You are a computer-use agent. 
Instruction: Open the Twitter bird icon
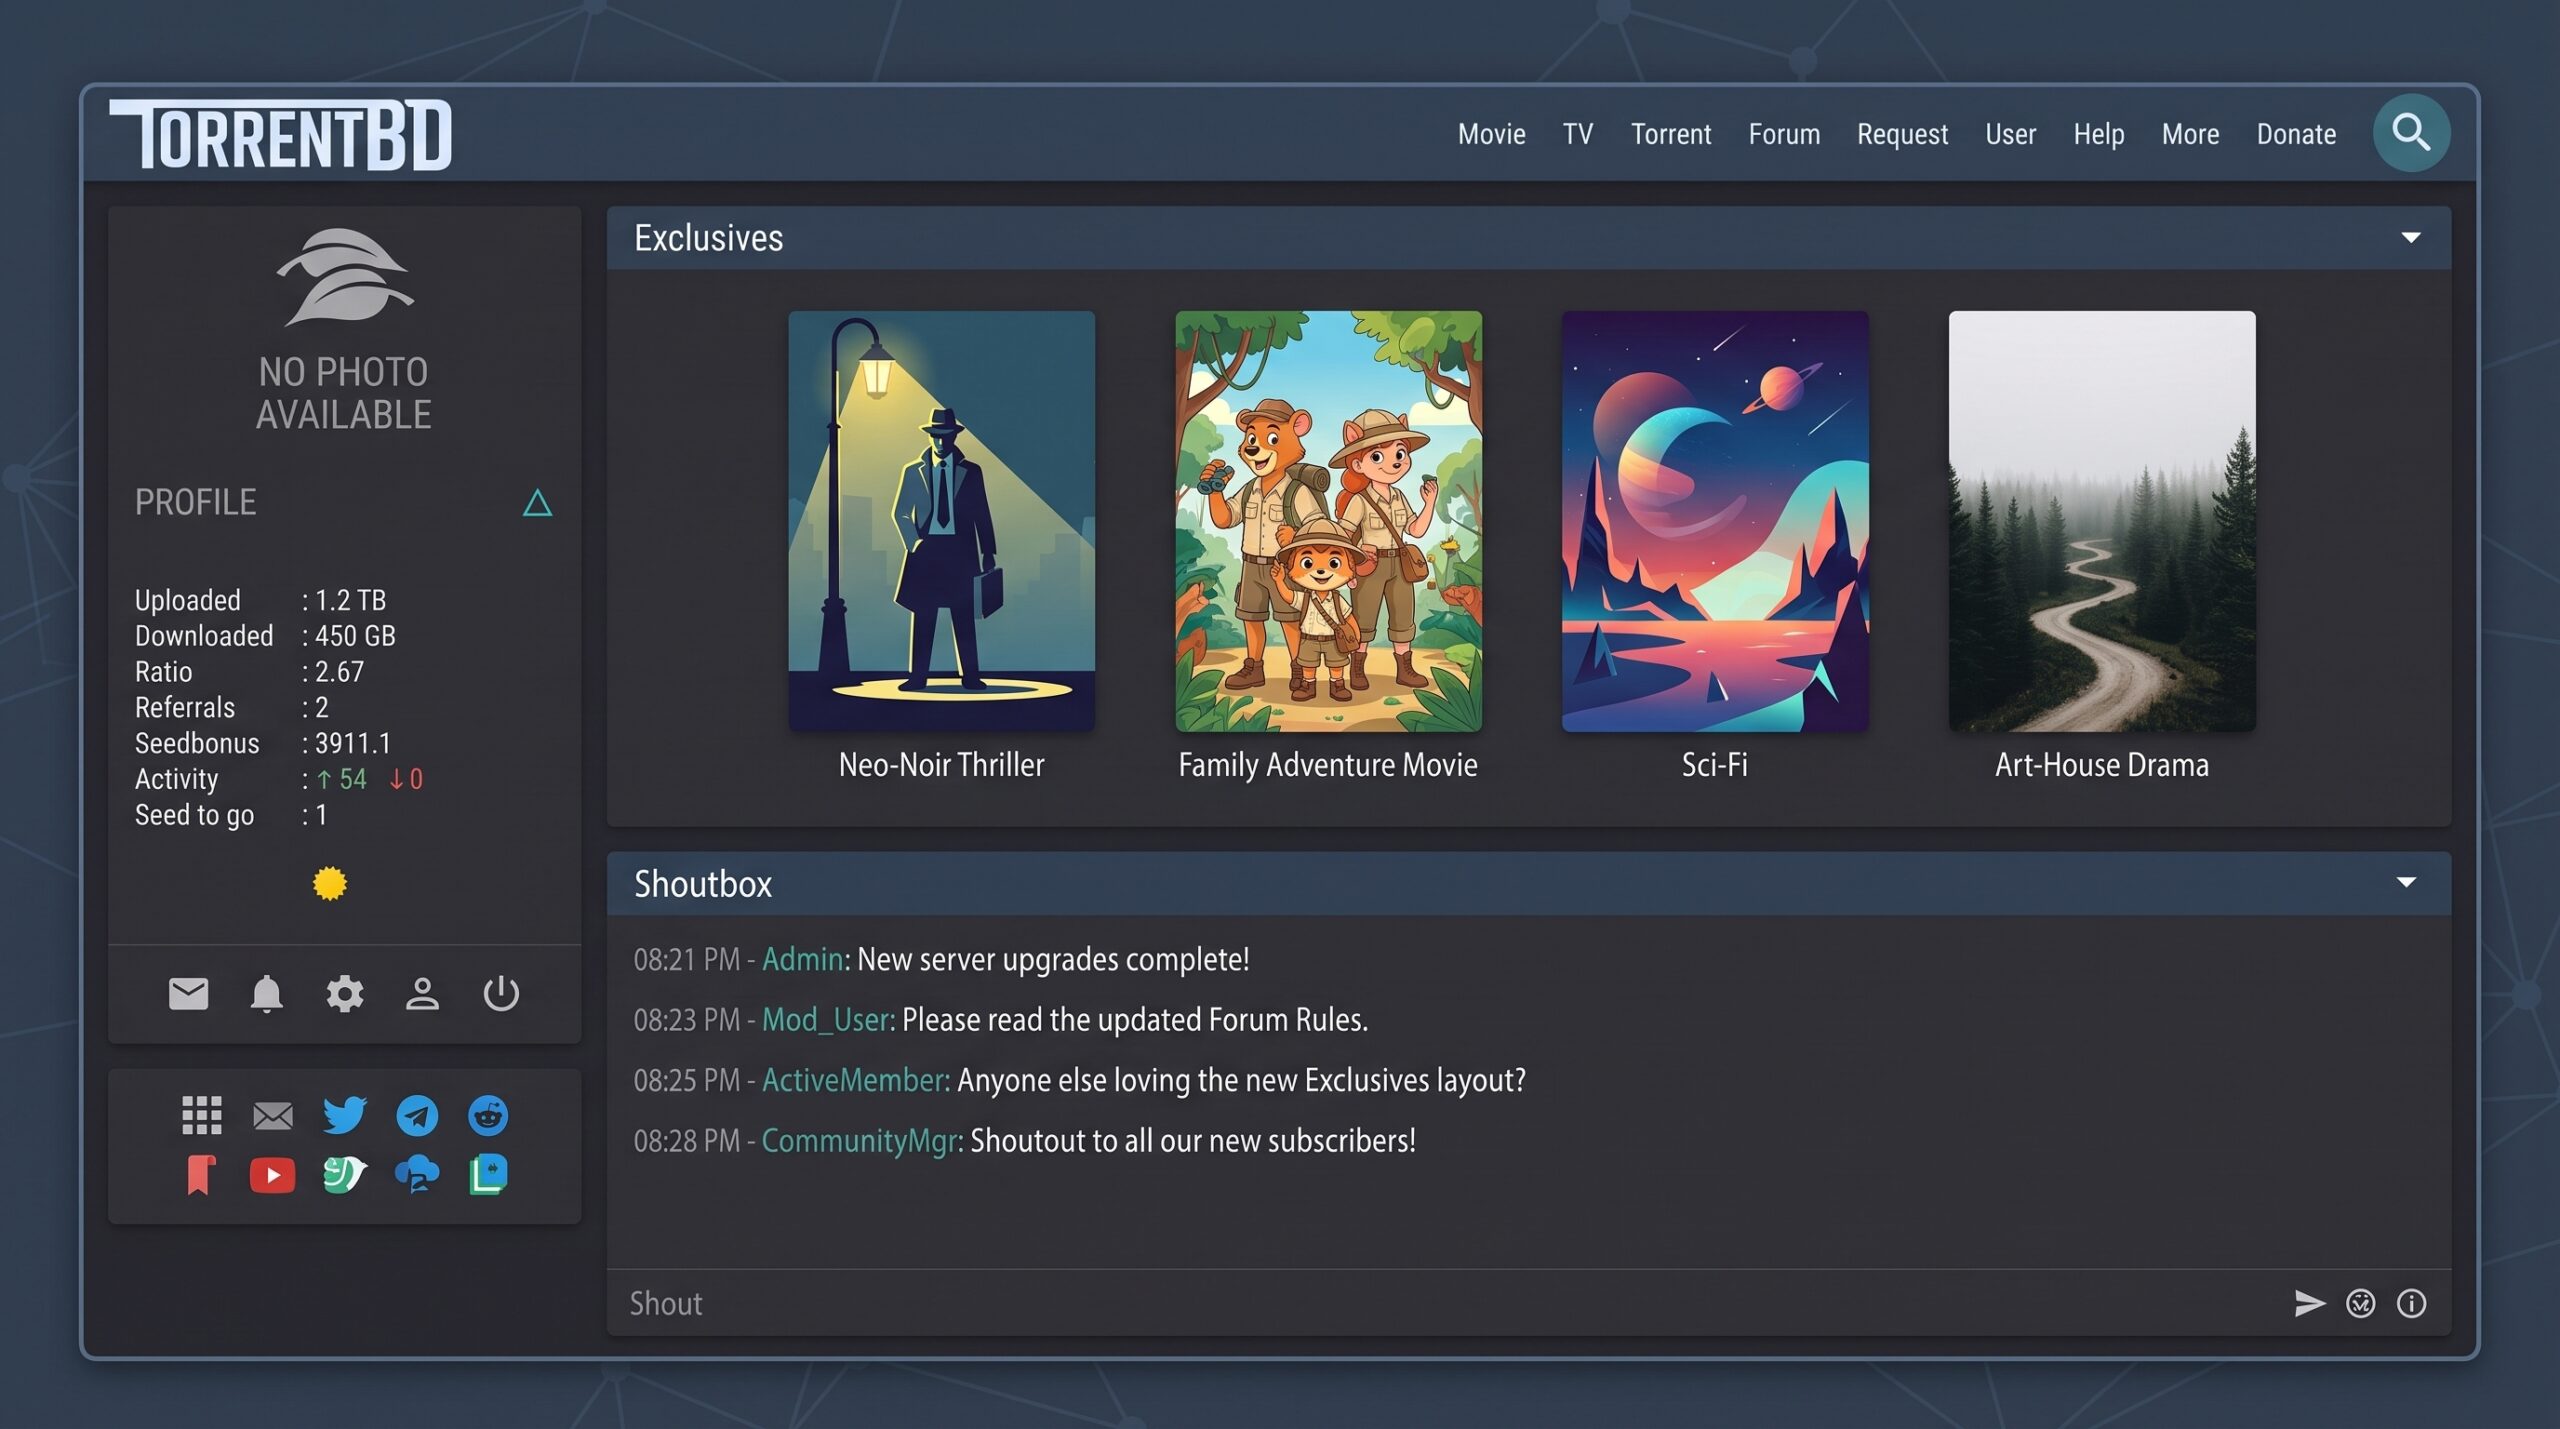345,1115
